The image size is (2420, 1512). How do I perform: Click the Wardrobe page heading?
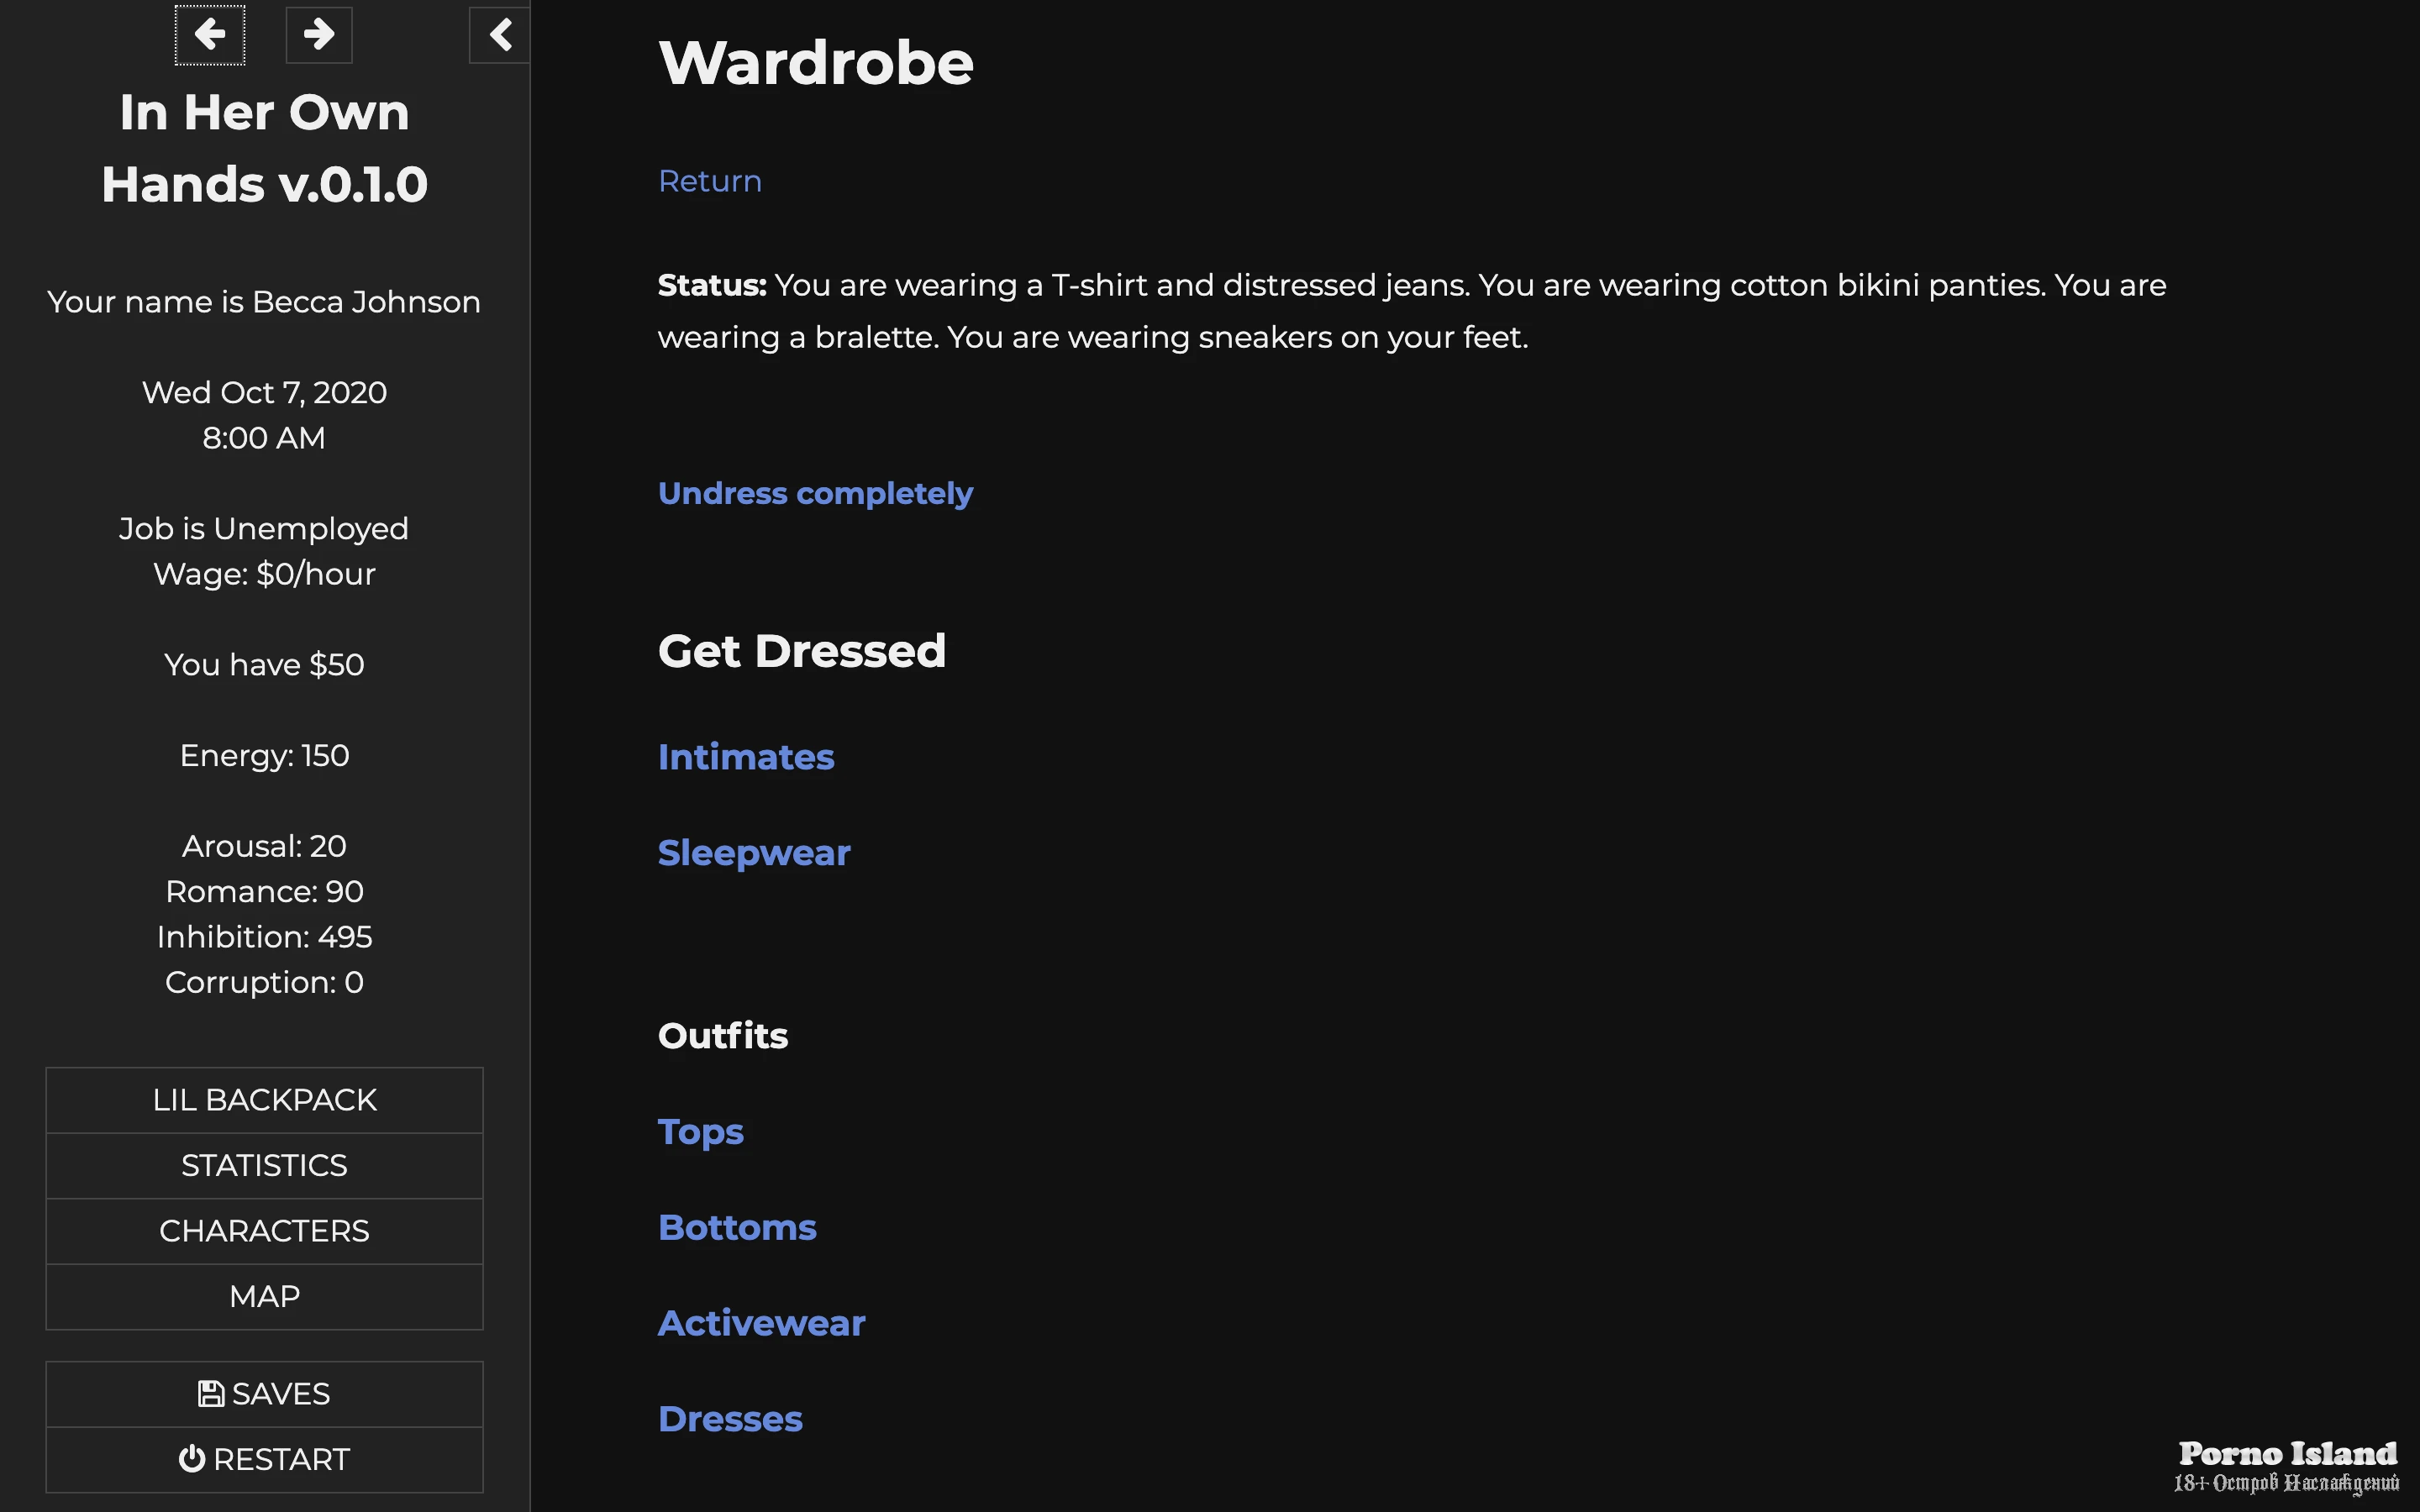point(815,63)
